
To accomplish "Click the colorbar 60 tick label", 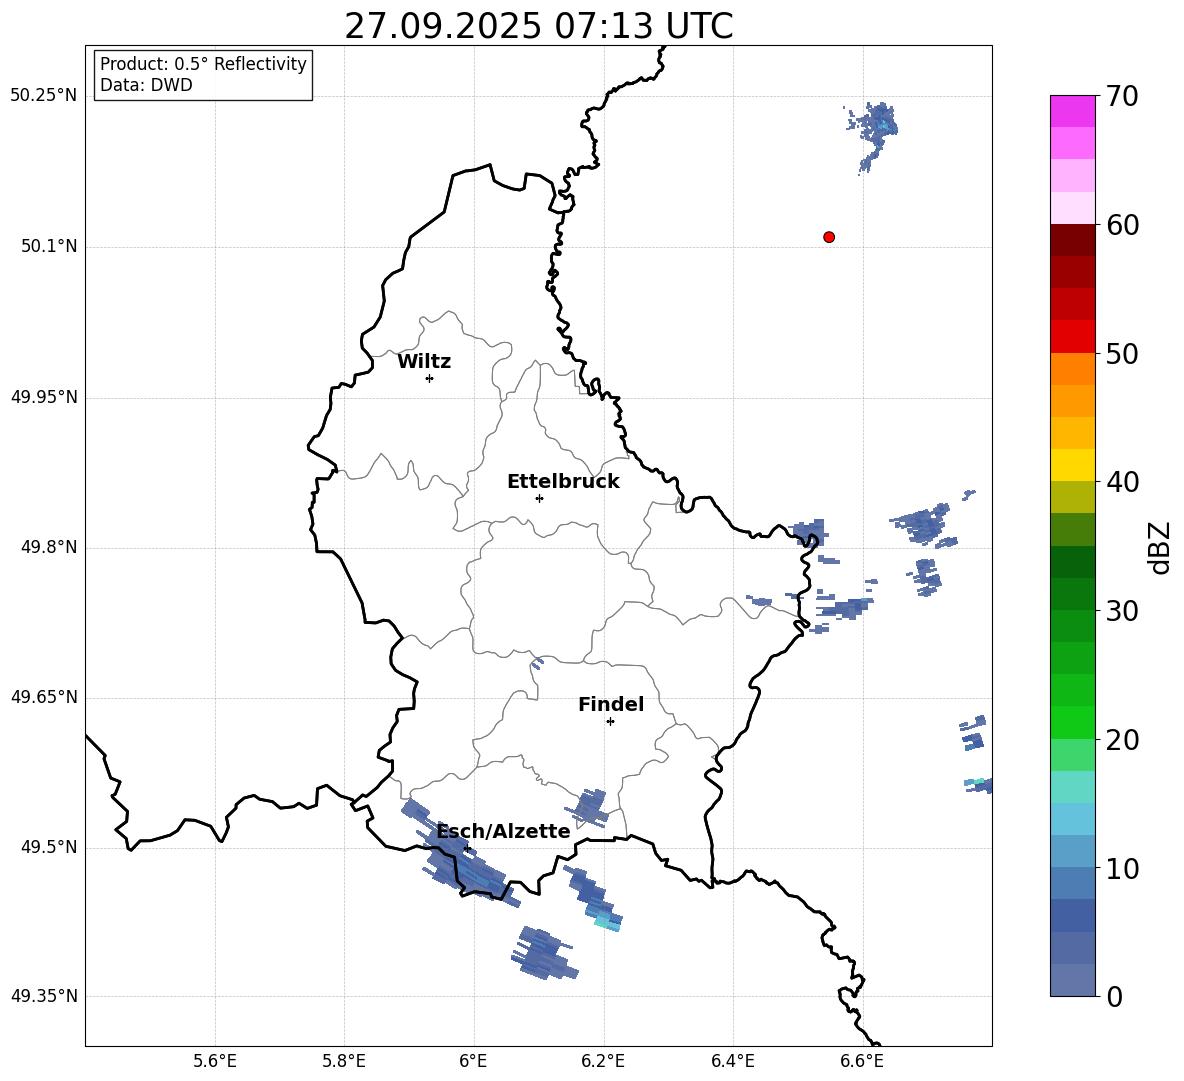I will click(x=1123, y=225).
